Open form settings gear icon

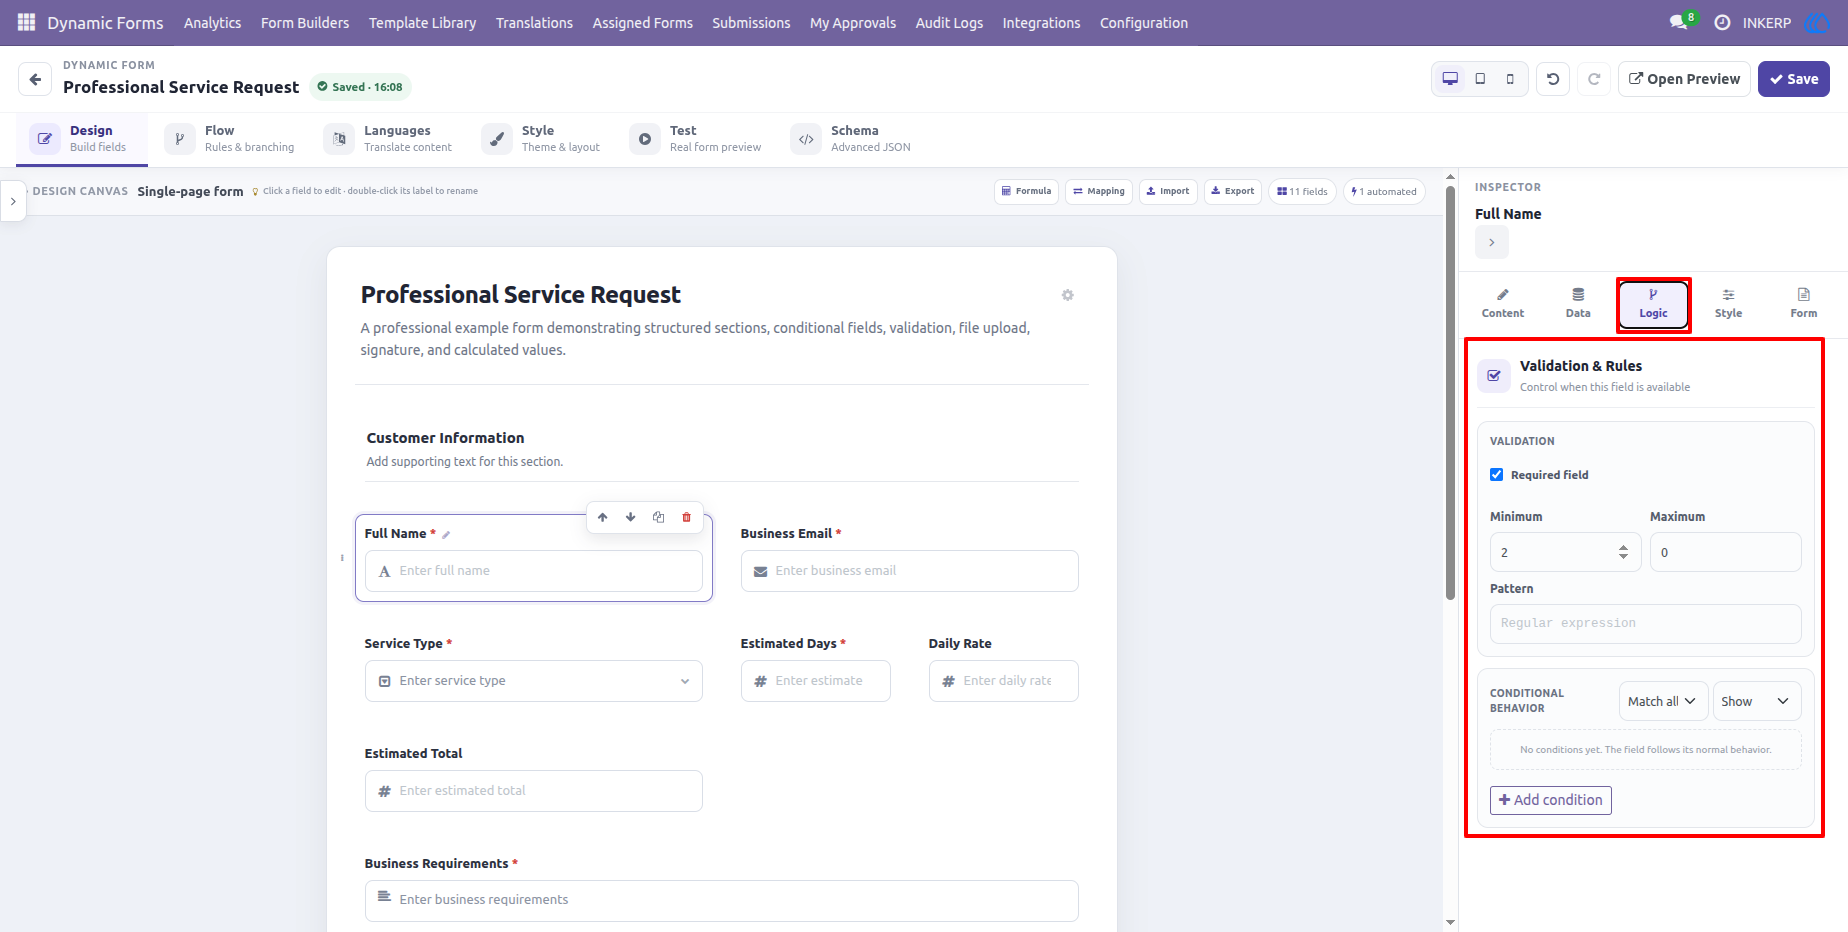1067,295
